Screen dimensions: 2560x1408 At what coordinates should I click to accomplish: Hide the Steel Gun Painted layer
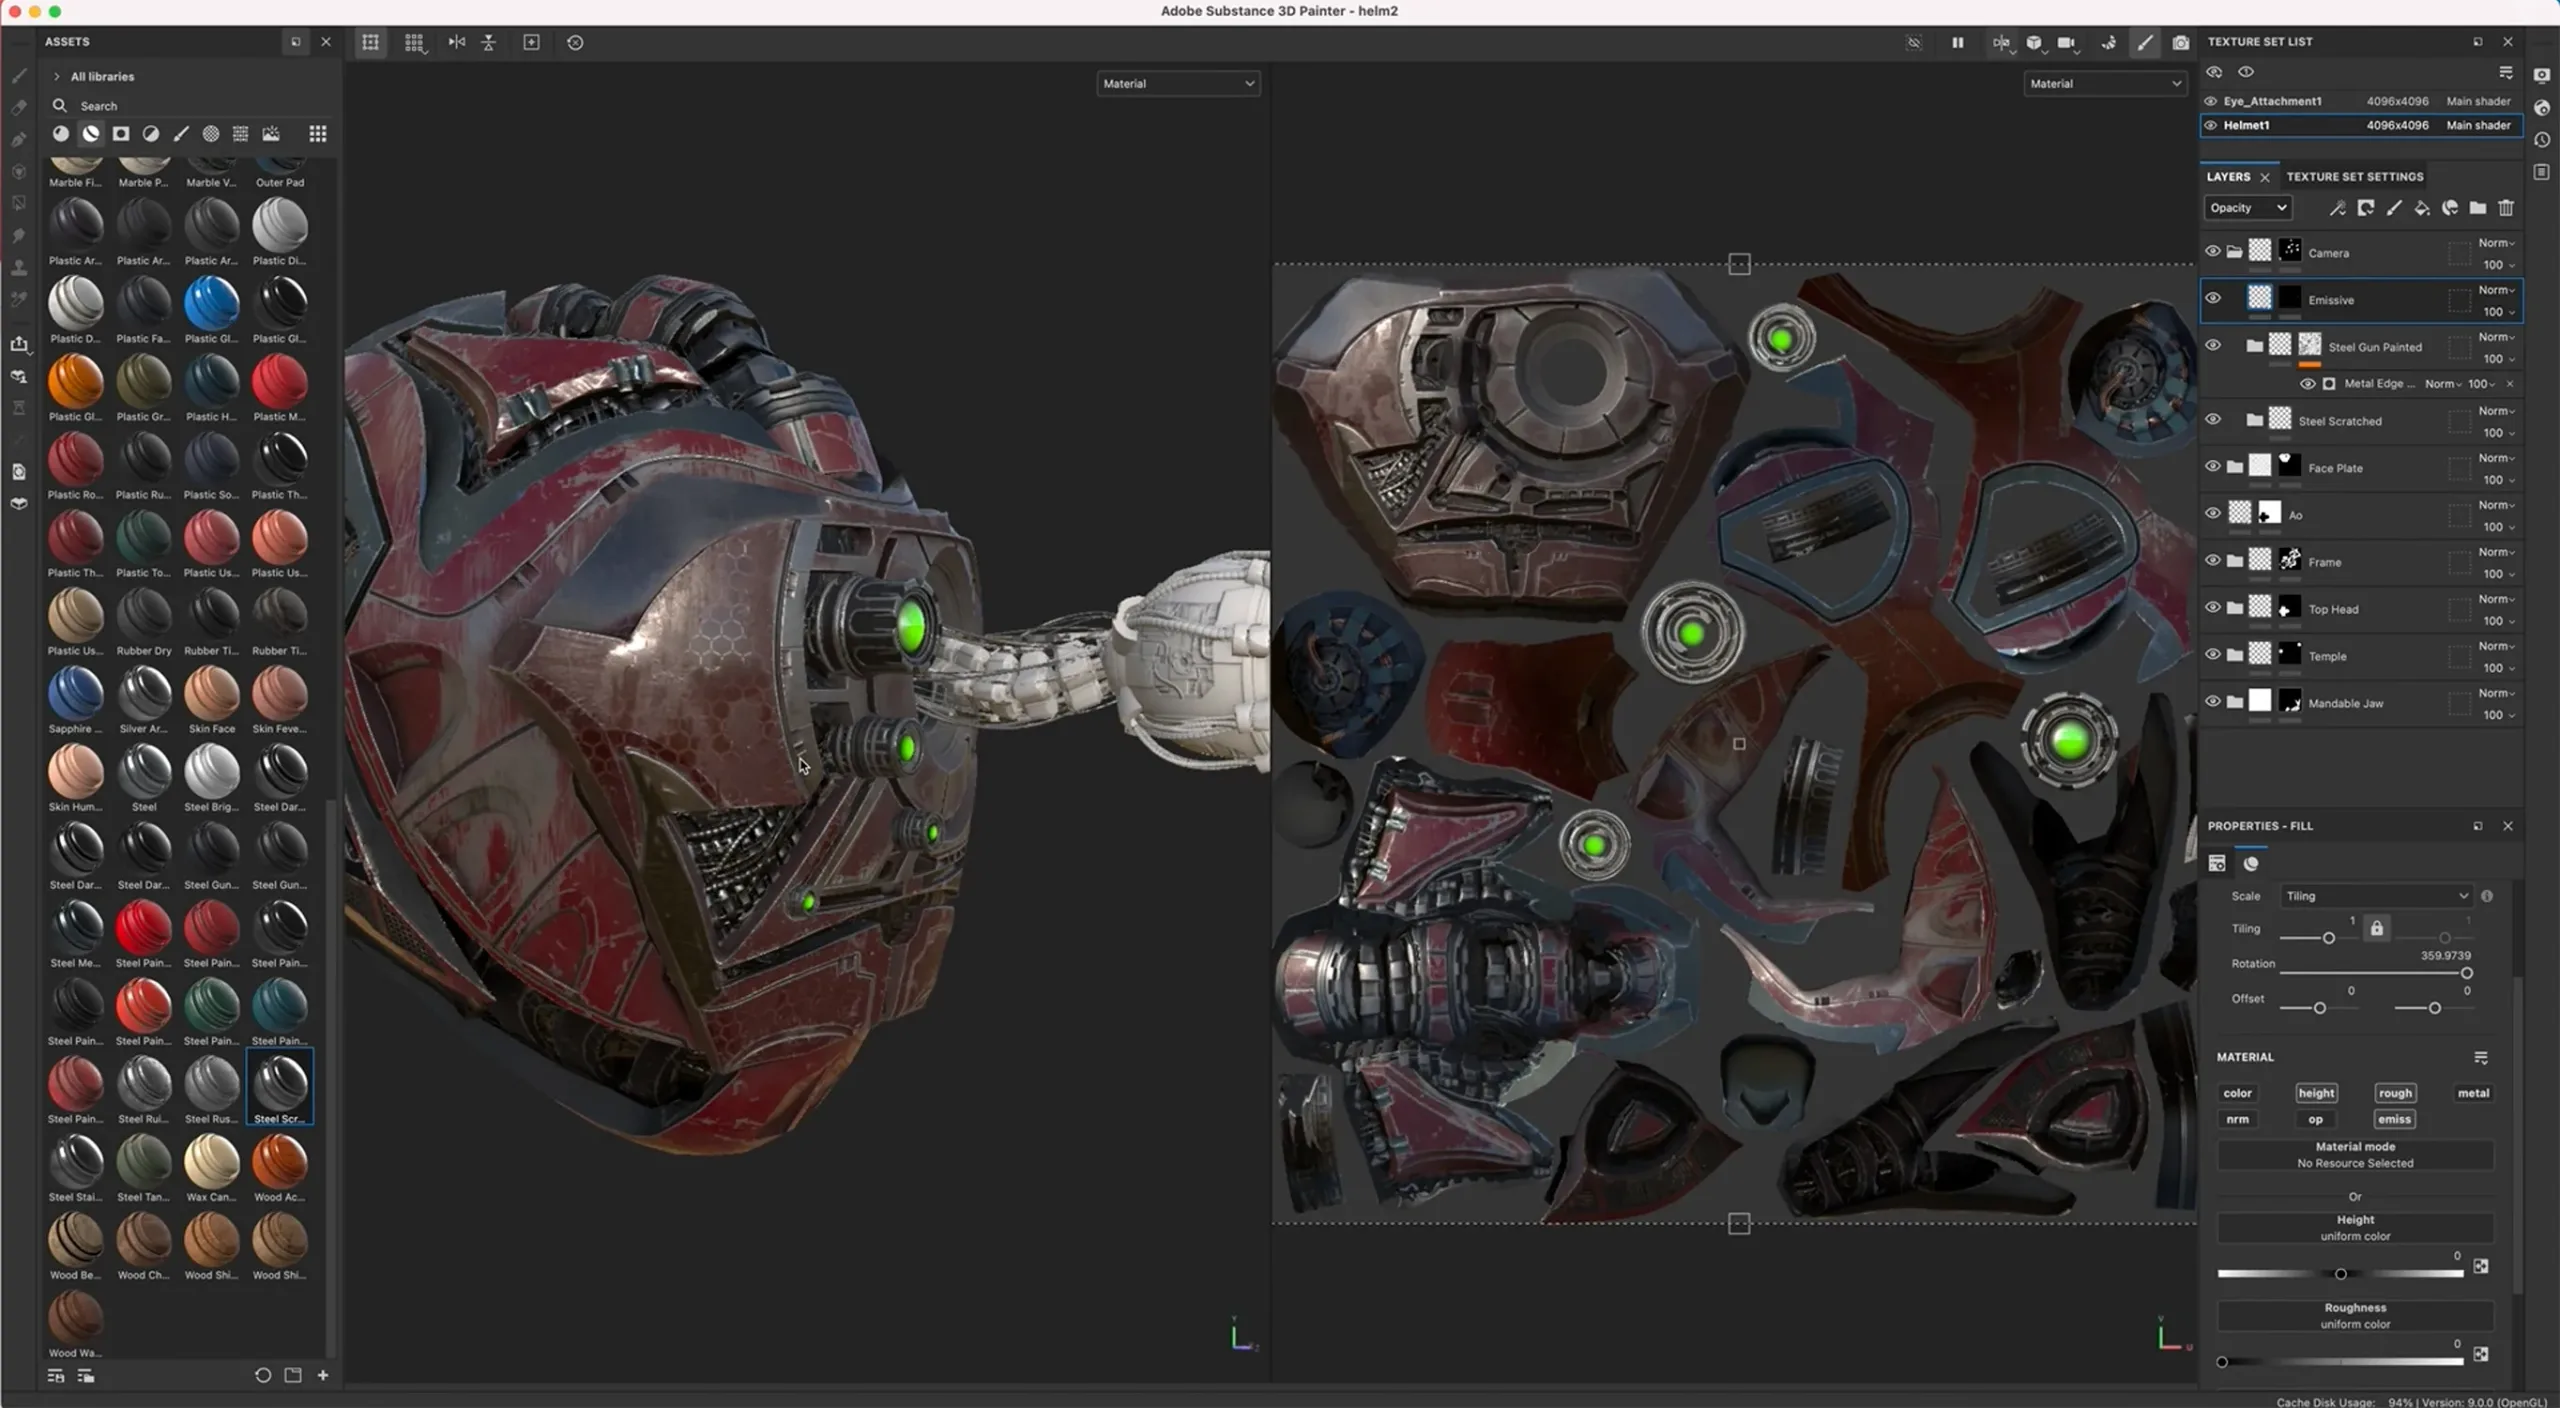2213,345
